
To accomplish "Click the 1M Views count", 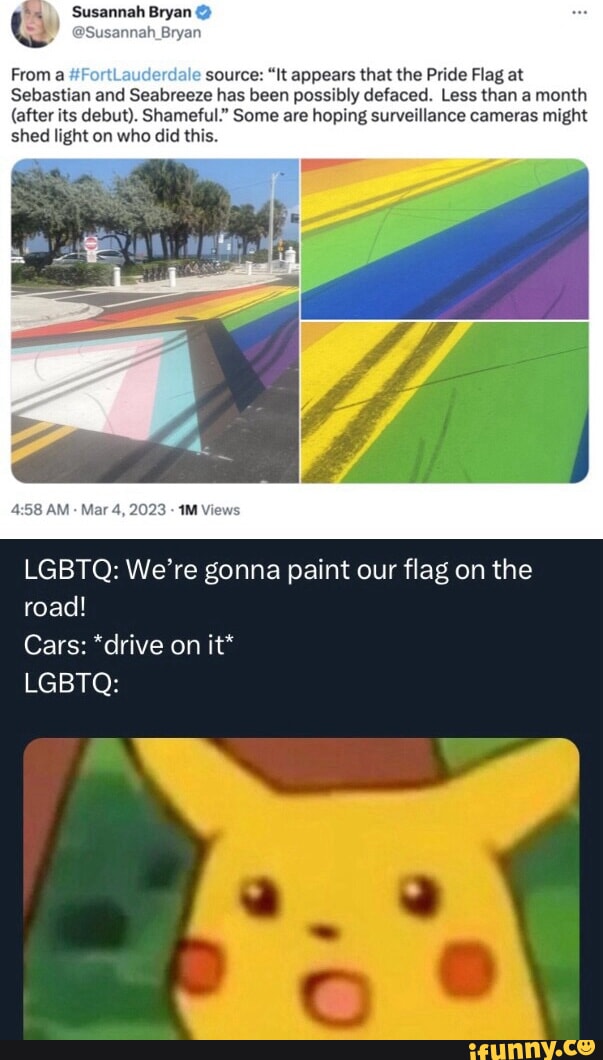I will (x=209, y=510).
